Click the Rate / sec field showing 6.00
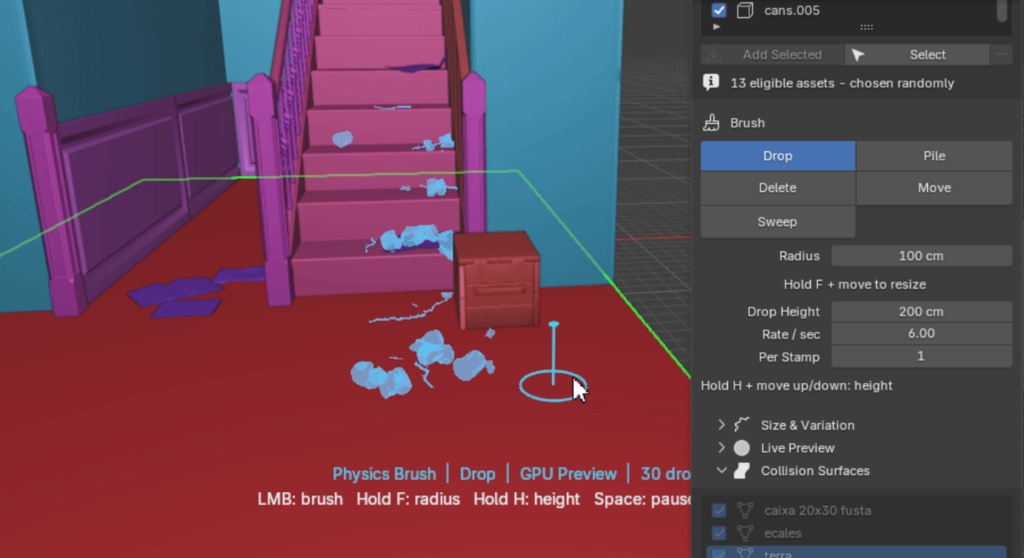Image resolution: width=1024 pixels, height=558 pixels. point(921,334)
